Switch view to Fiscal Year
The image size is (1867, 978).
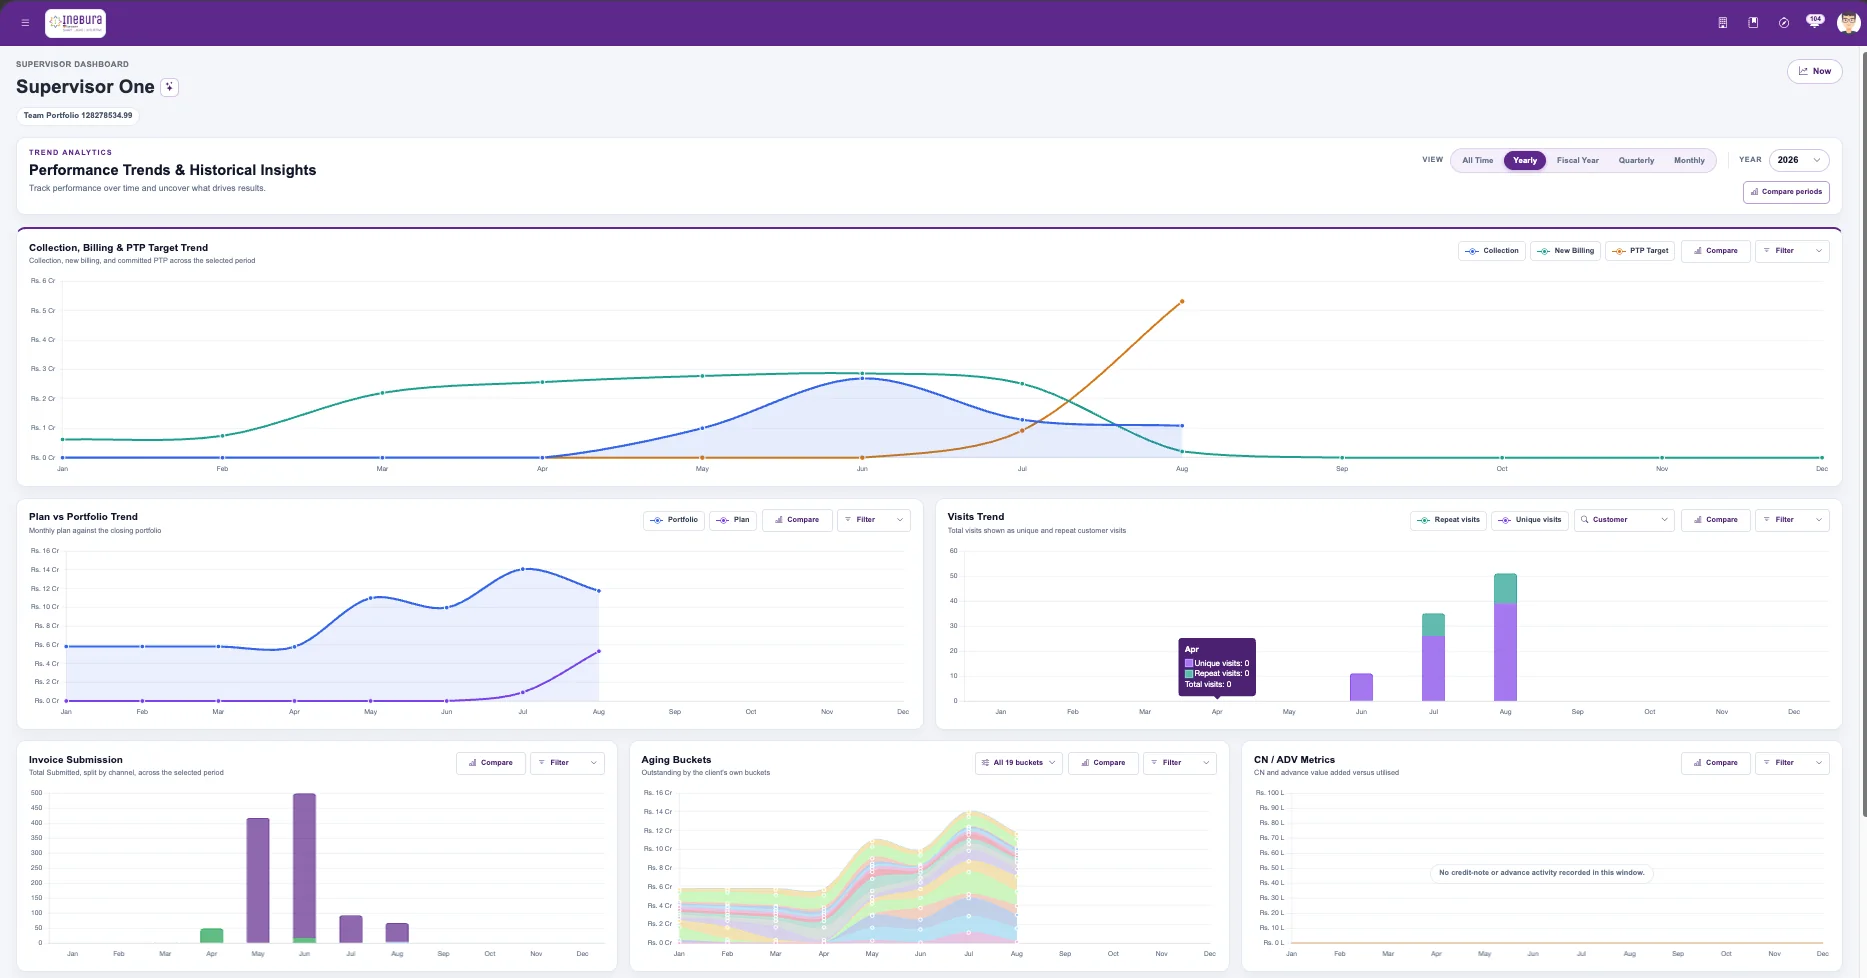1577,160
